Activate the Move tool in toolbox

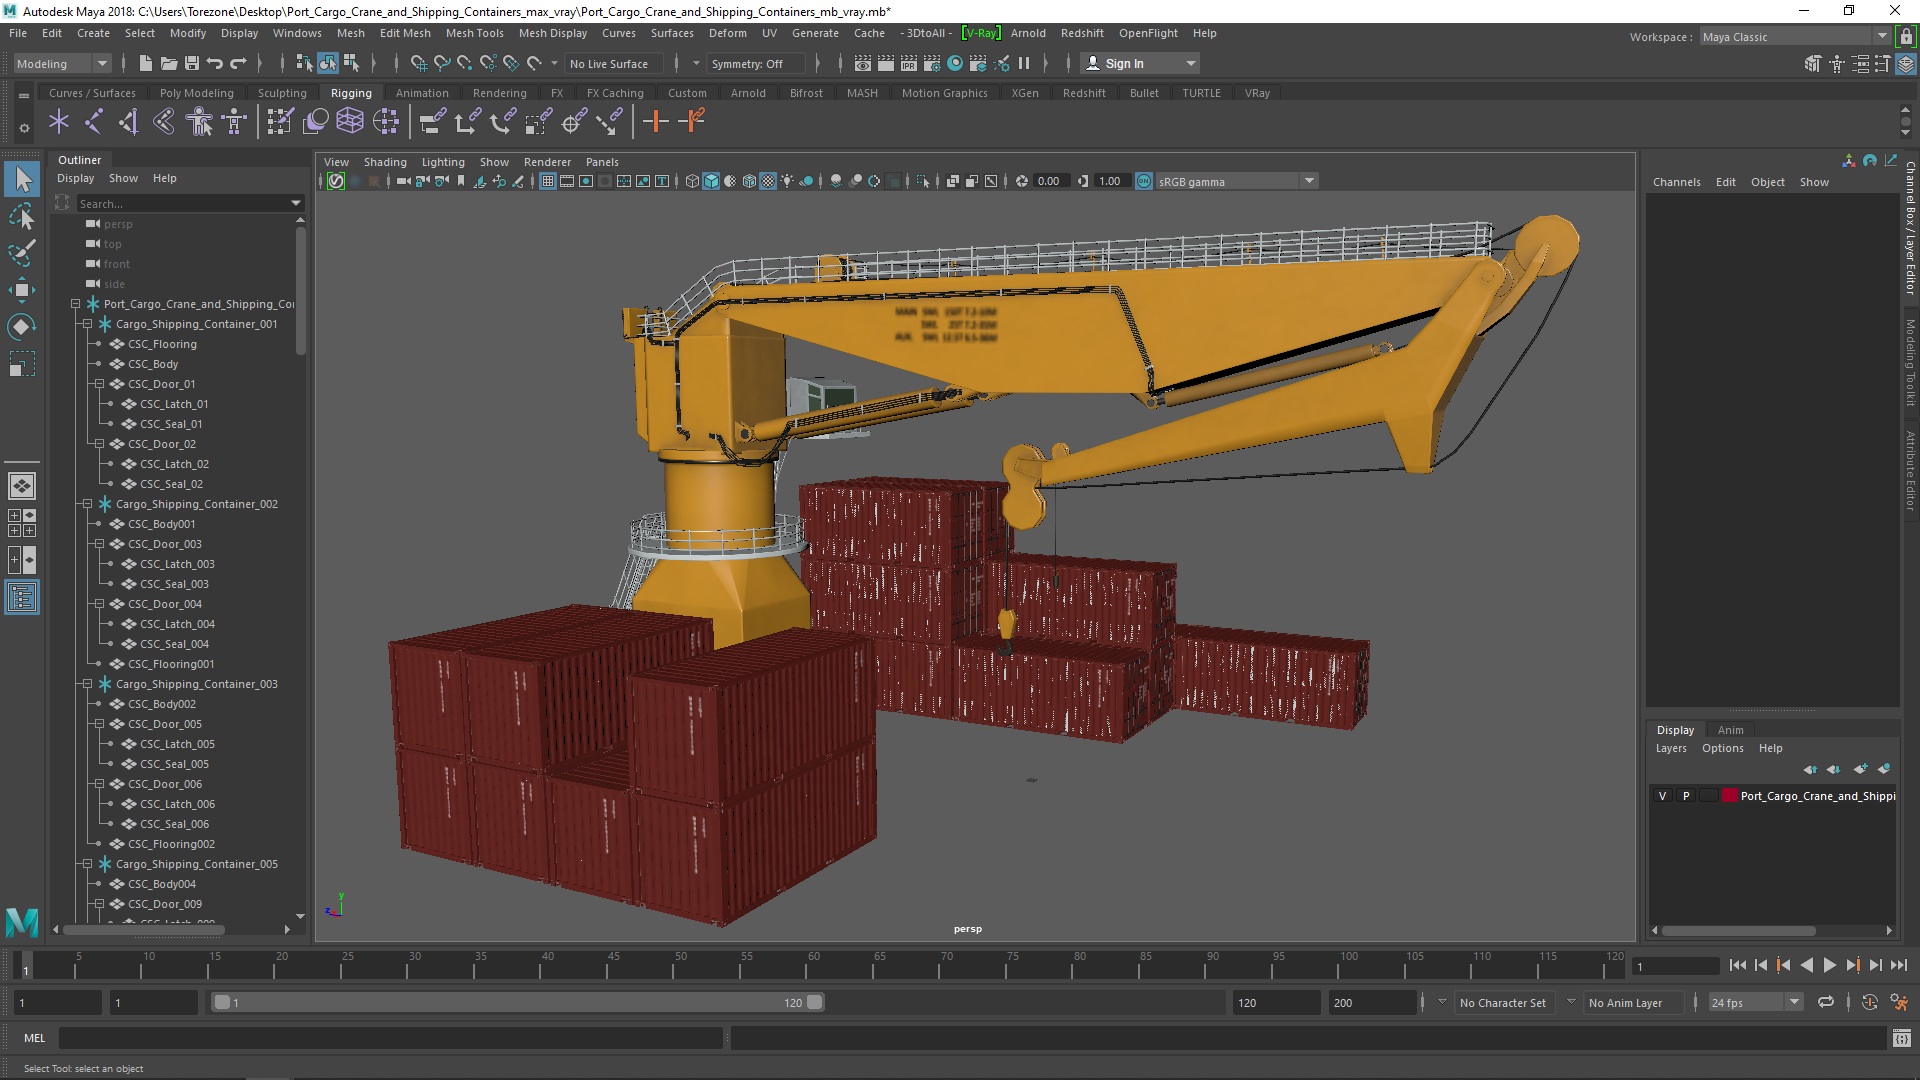22,290
